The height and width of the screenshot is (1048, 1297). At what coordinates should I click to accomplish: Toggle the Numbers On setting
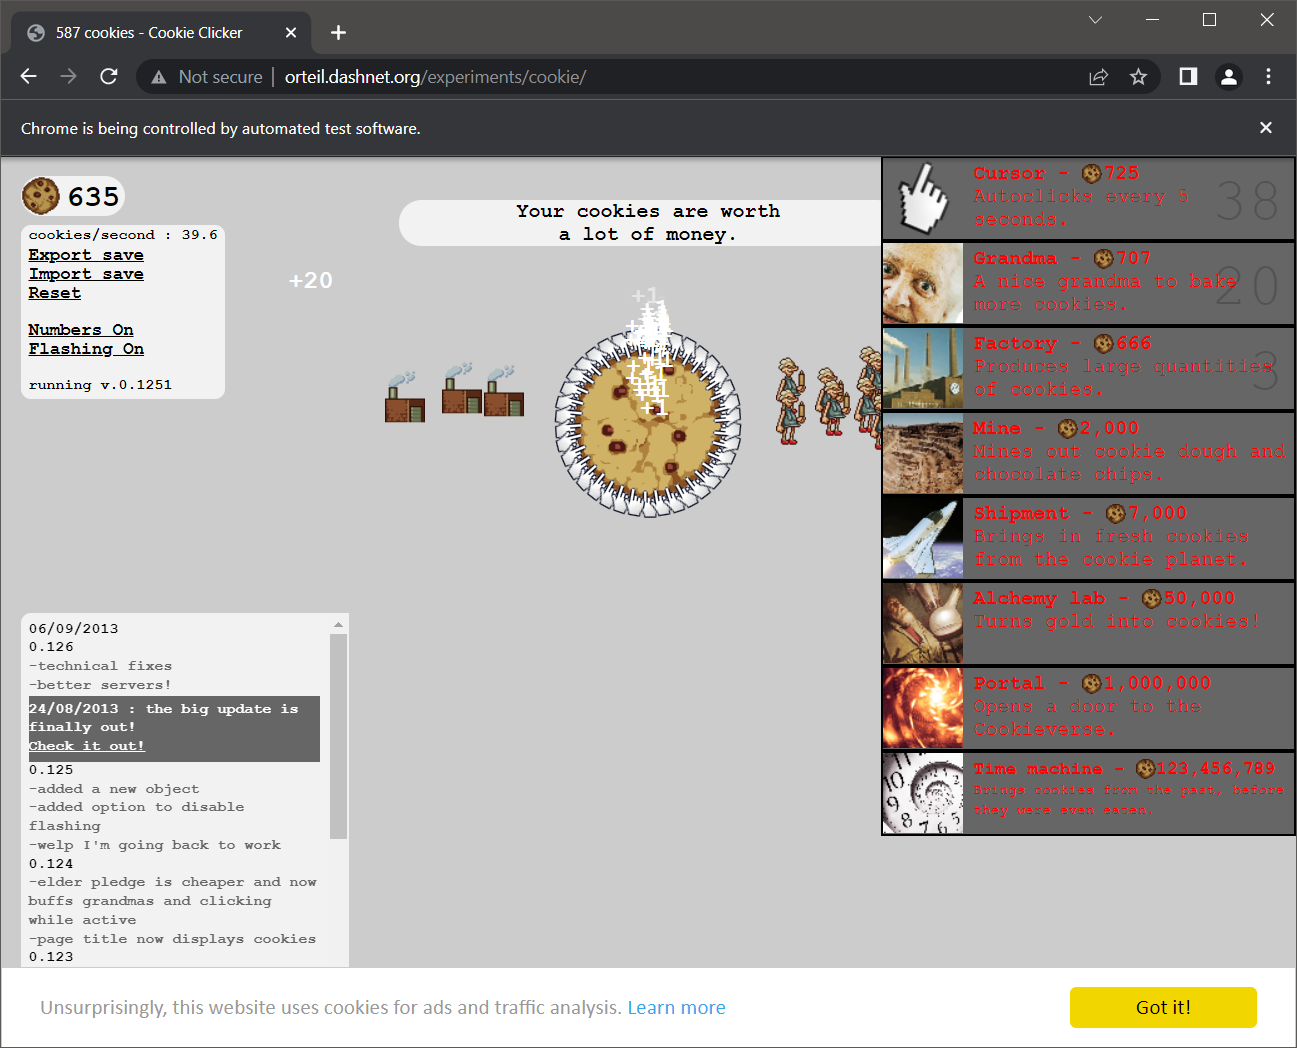81,330
